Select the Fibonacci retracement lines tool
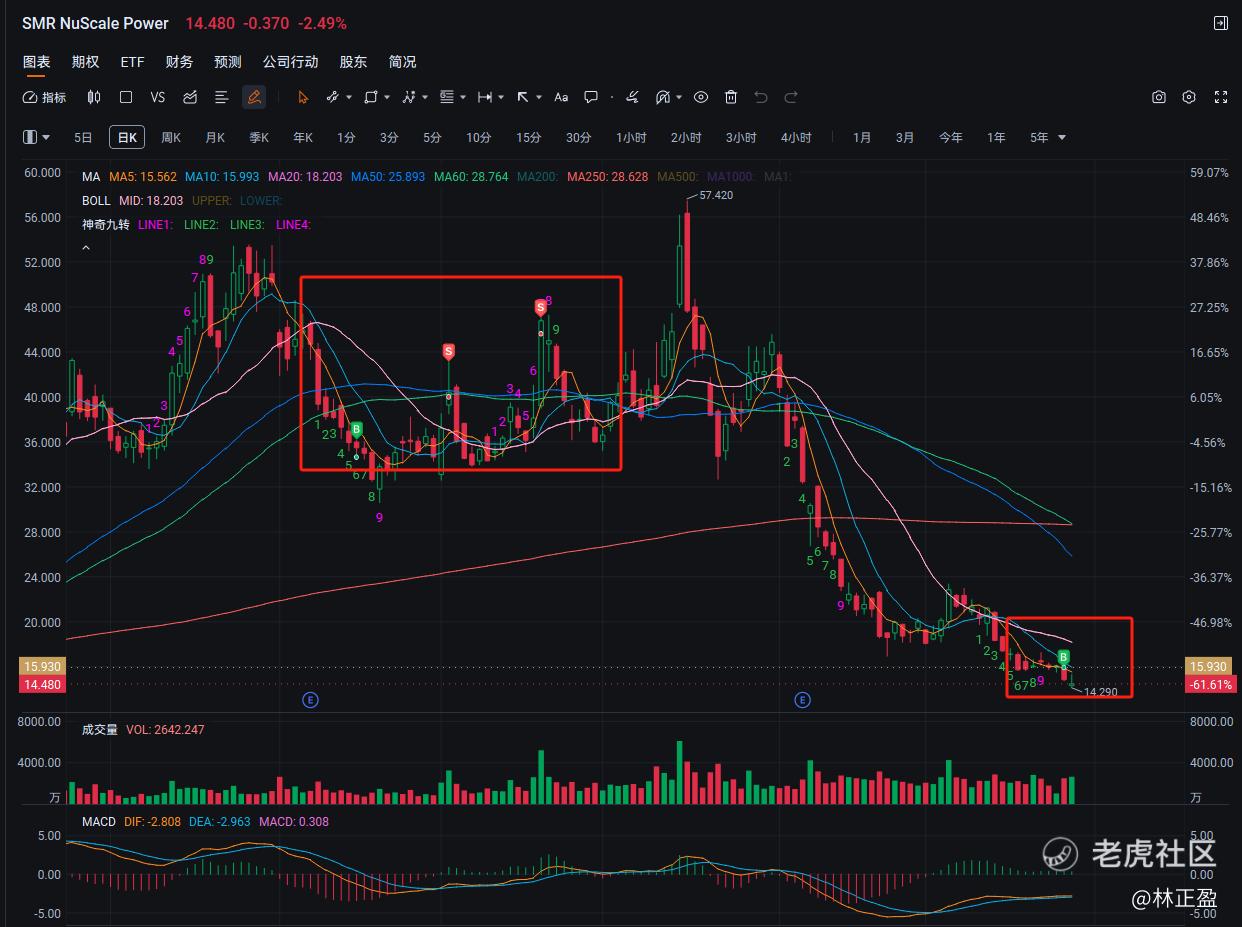The height and width of the screenshot is (927, 1242). [447, 97]
